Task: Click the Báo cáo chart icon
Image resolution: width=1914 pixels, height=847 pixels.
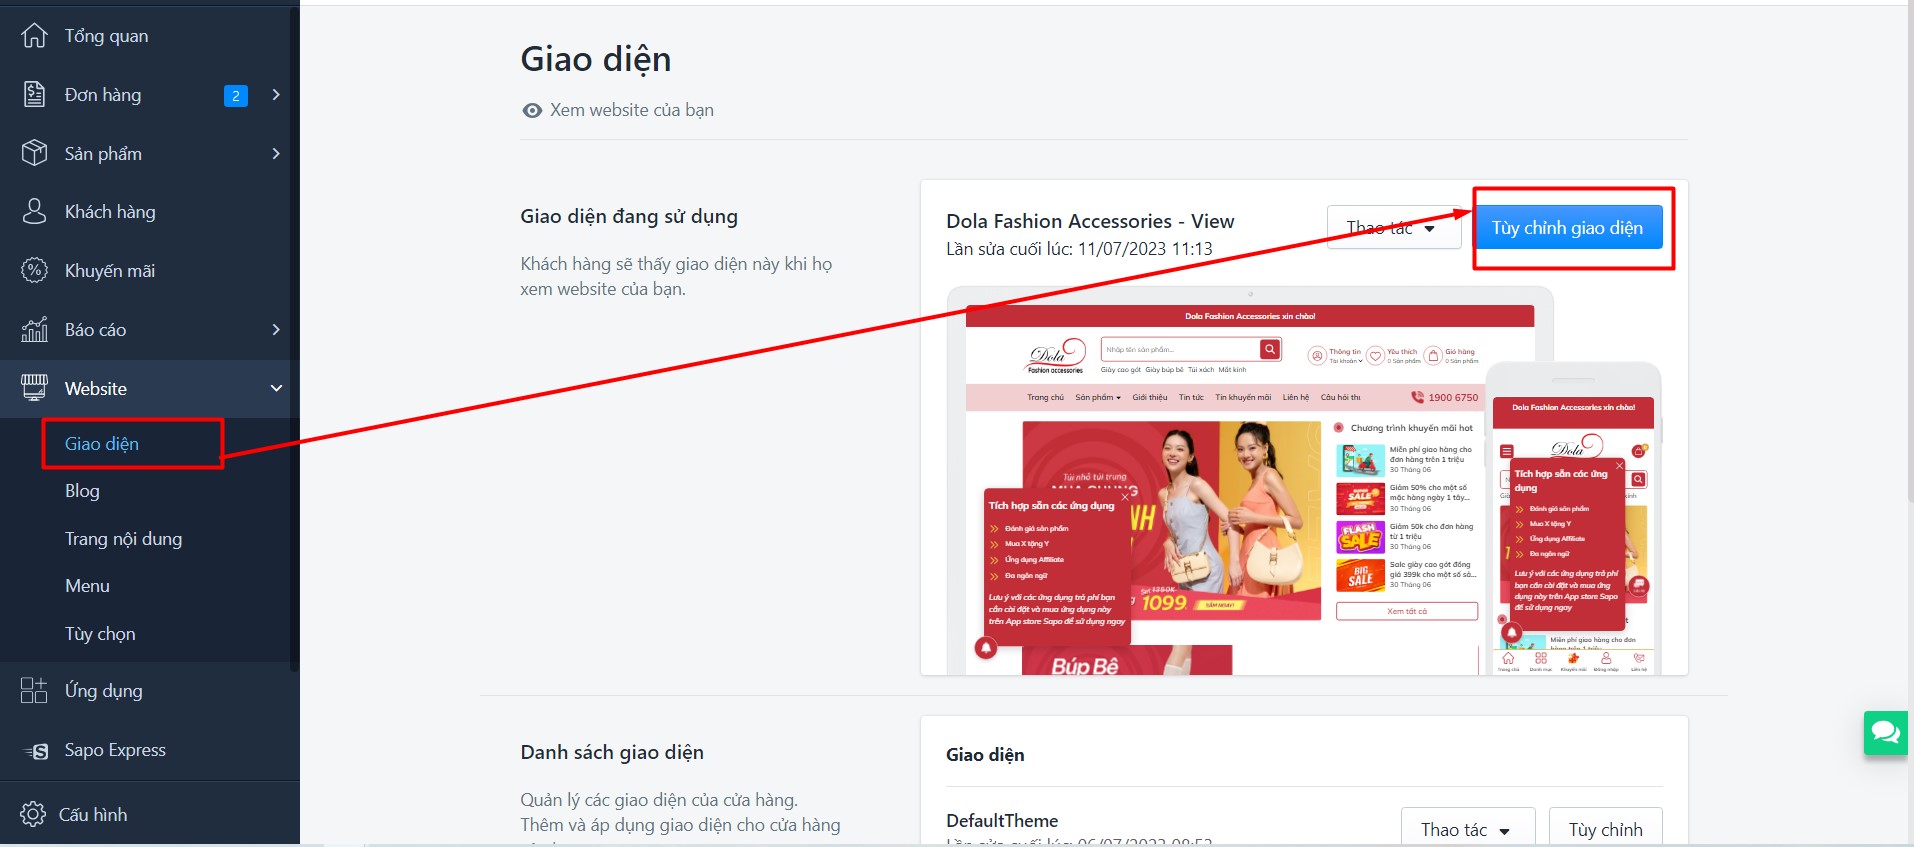Action: pos(34,329)
